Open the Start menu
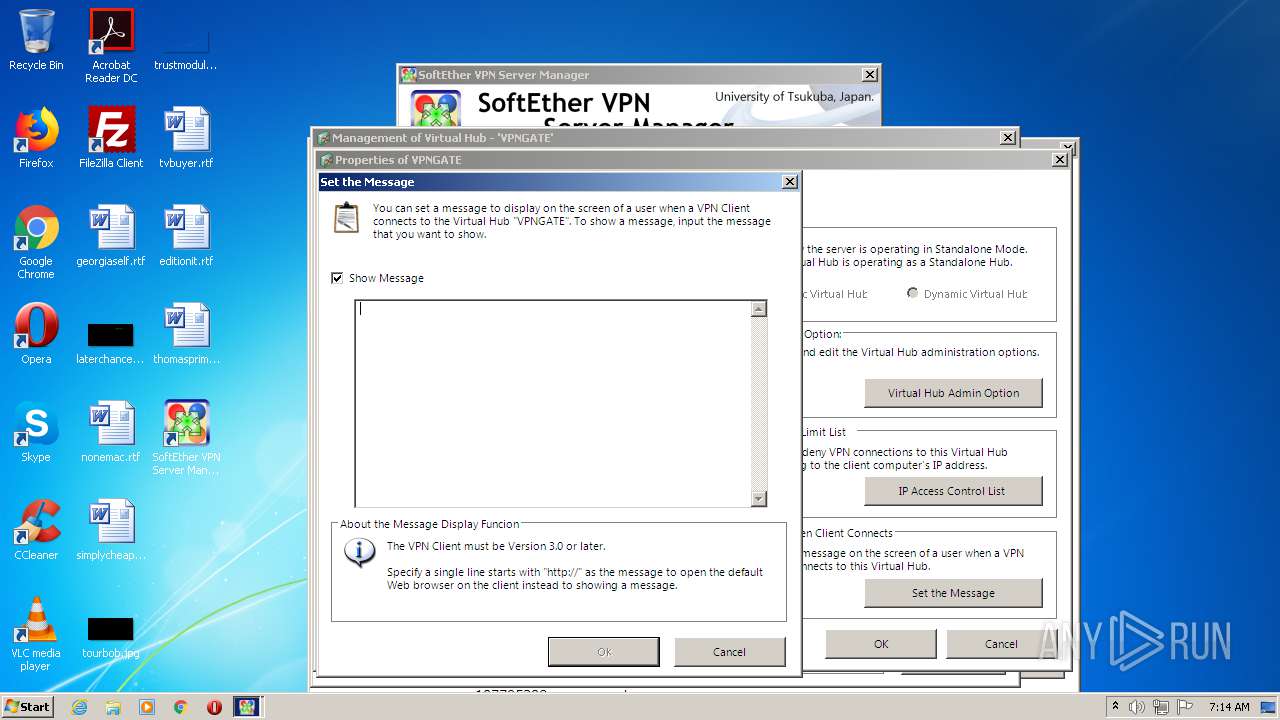This screenshot has width=1280, height=720. click(28, 707)
